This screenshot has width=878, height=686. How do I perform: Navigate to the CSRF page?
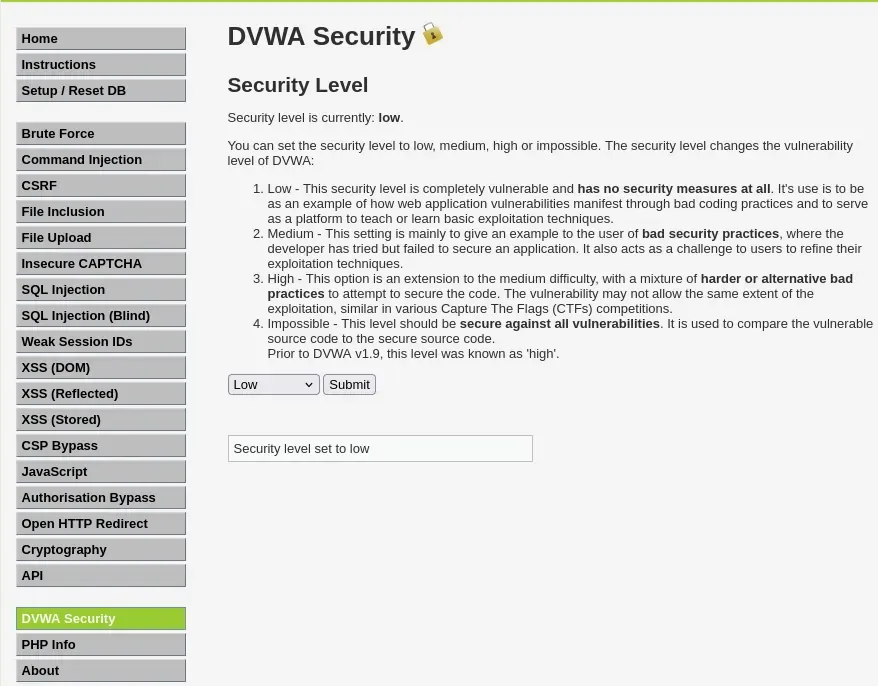point(101,185)
